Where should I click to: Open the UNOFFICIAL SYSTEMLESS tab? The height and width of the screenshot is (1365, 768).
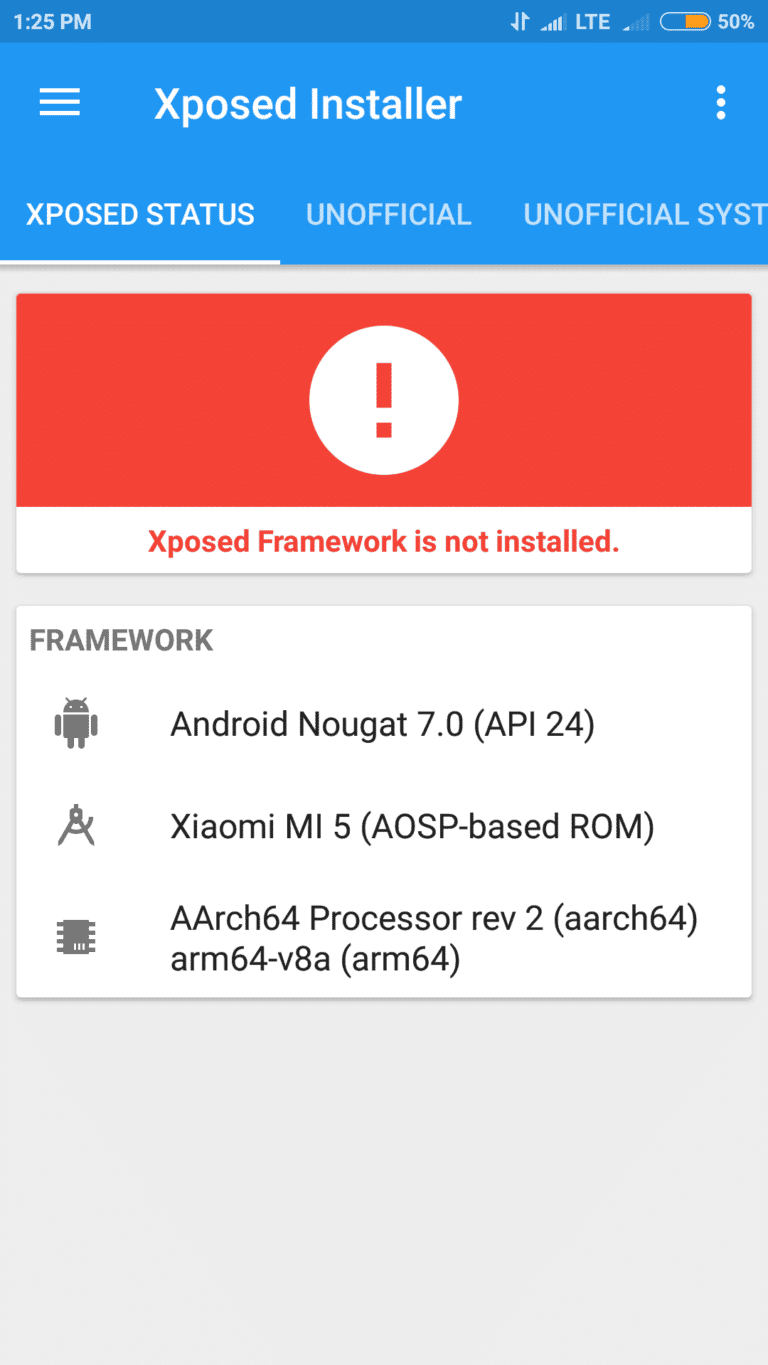pyautogui.click(x=643, y=214)
